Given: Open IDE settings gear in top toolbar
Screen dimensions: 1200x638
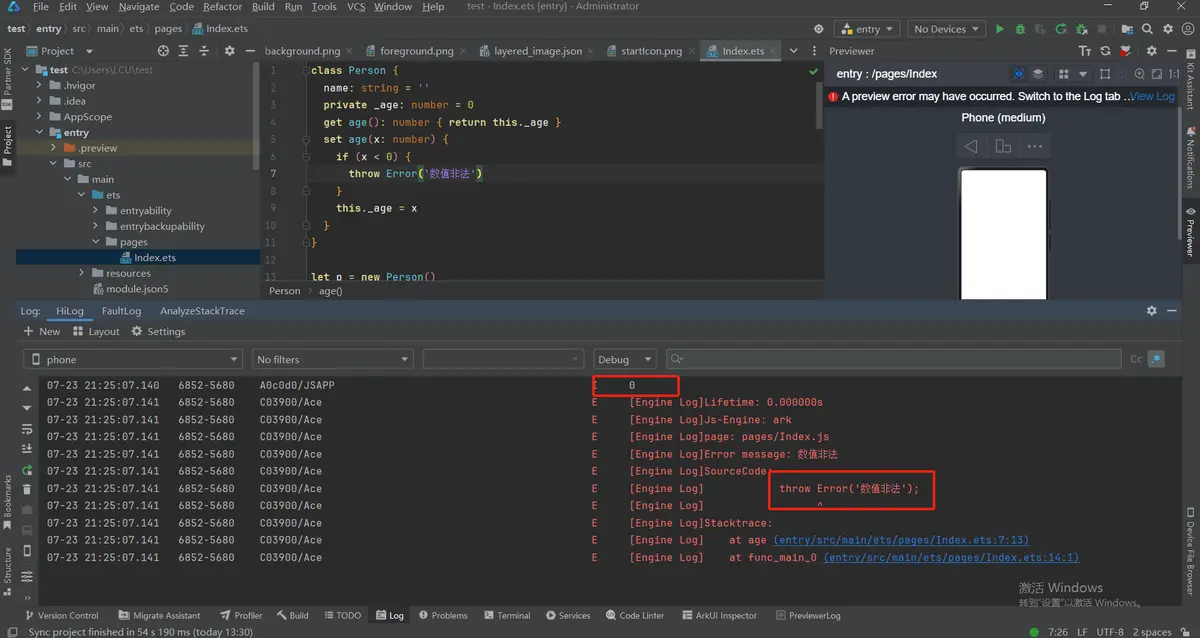Looking at the screenshot, I should tap(1167, 29).
